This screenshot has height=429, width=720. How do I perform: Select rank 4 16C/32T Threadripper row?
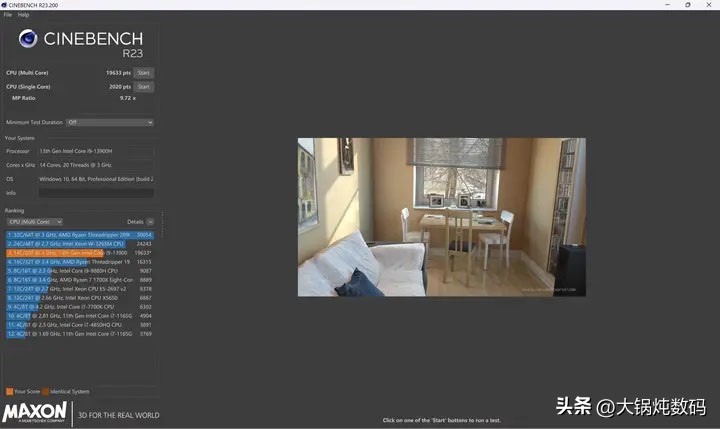pos(80,262)
